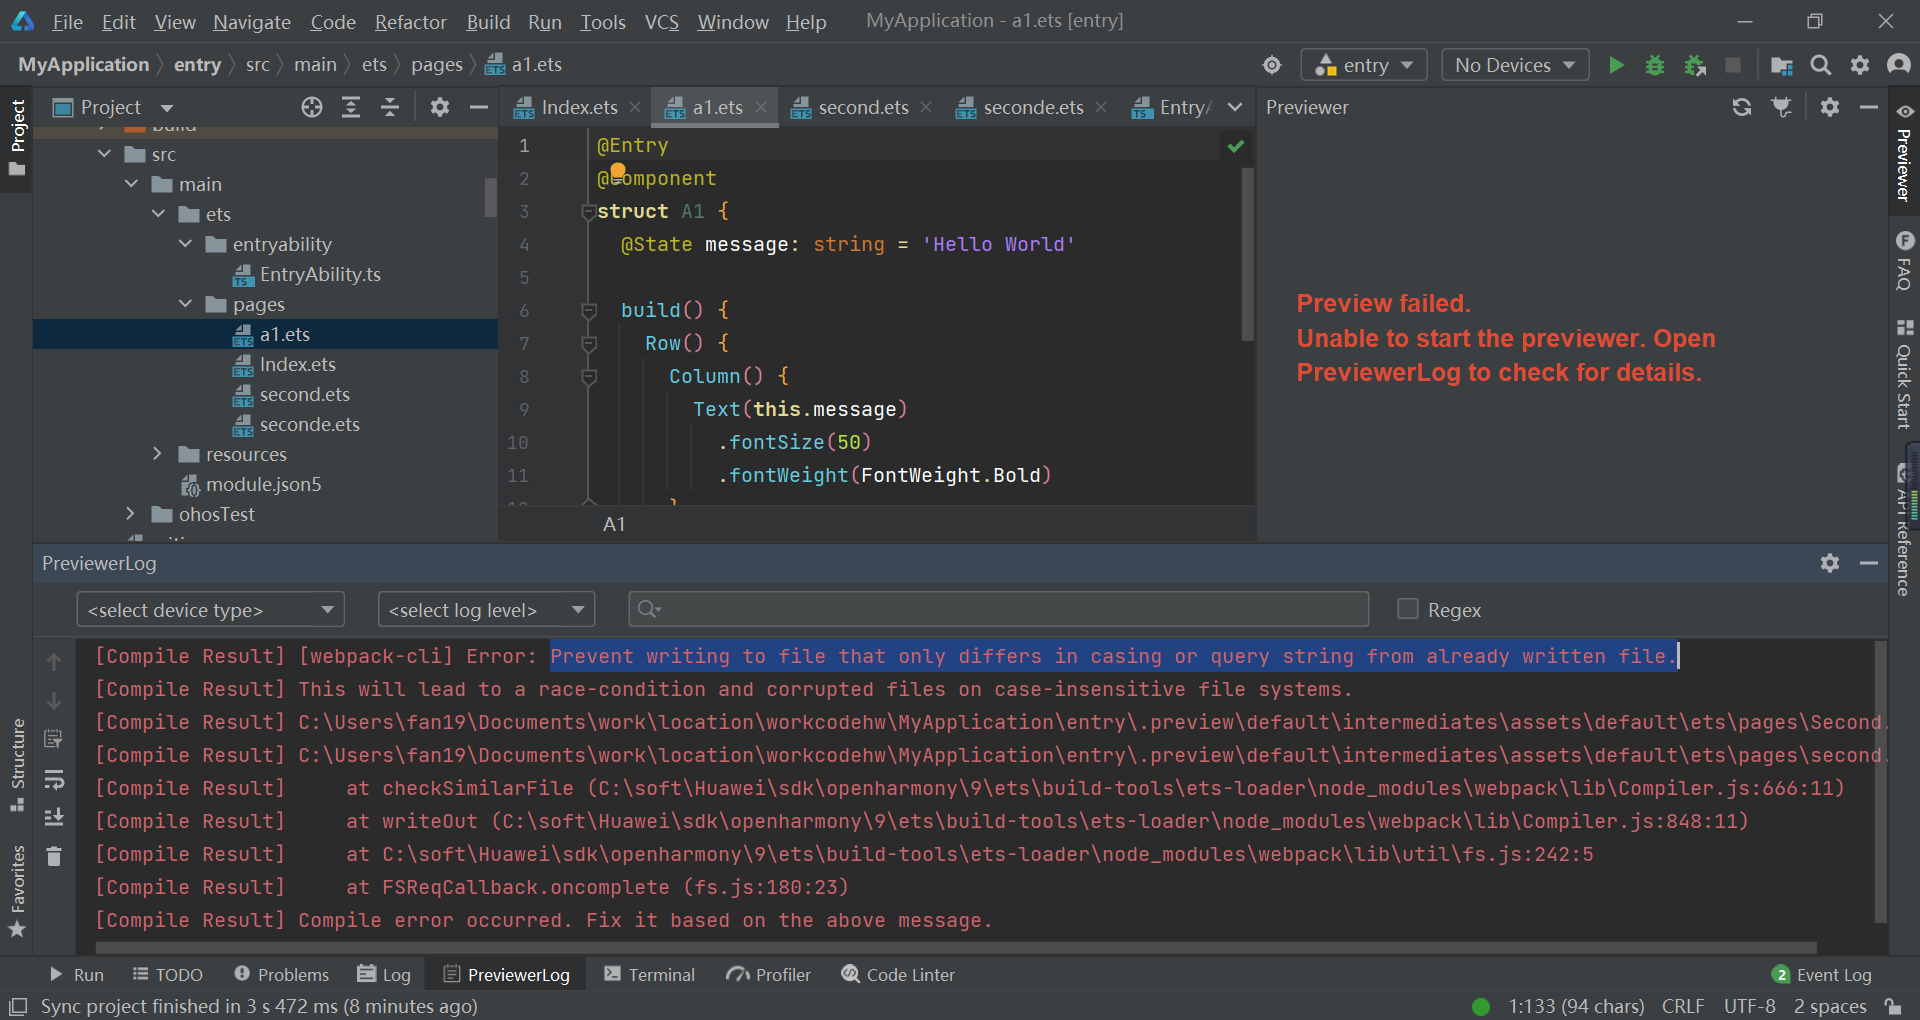Click the Previewer inspector icon
The width and height of the screenshot is (1920, 1020).
coord(1781,107)
